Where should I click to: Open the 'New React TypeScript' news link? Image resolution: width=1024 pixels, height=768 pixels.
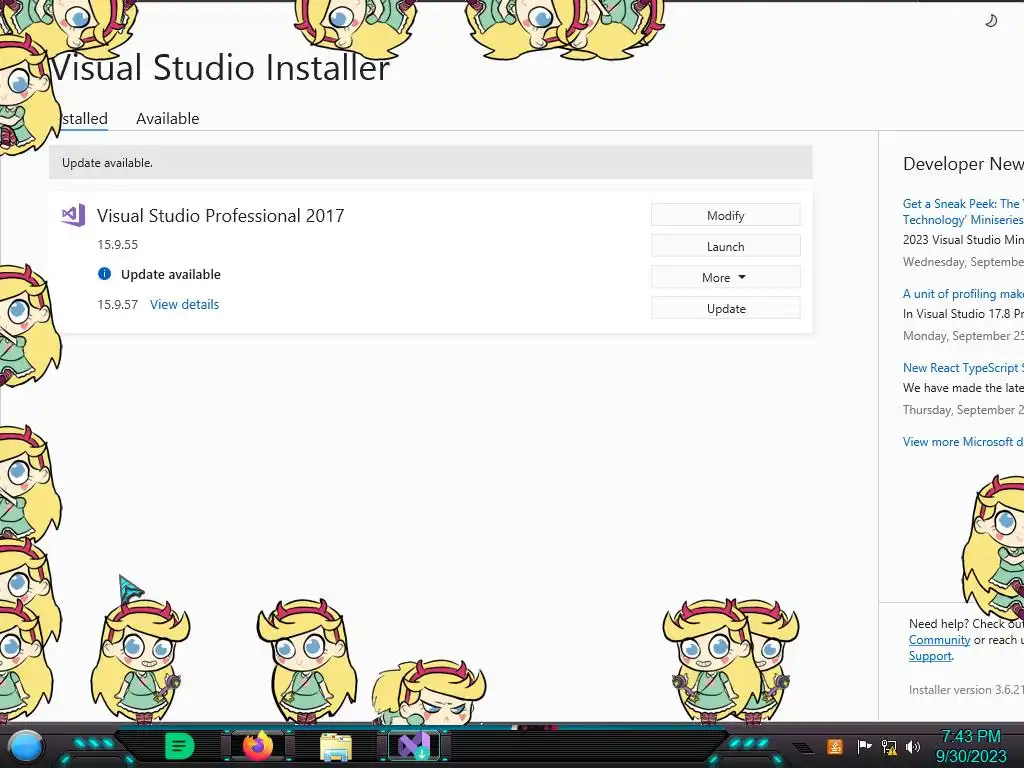point(963,368)
